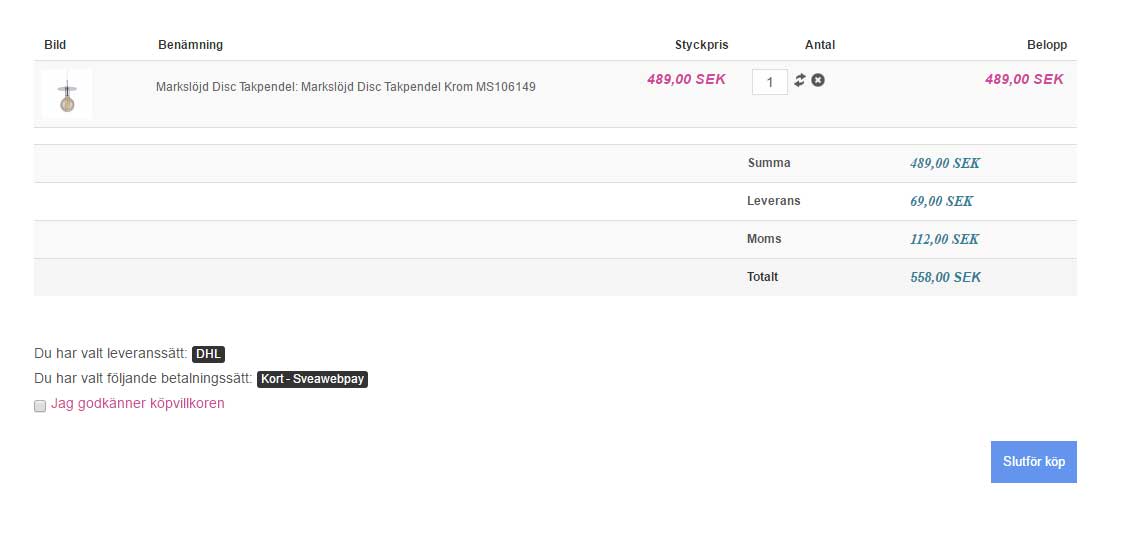
Task: Open the Jag godkänner köpvillkoren terms link
Action: click(x=138, y=404)
